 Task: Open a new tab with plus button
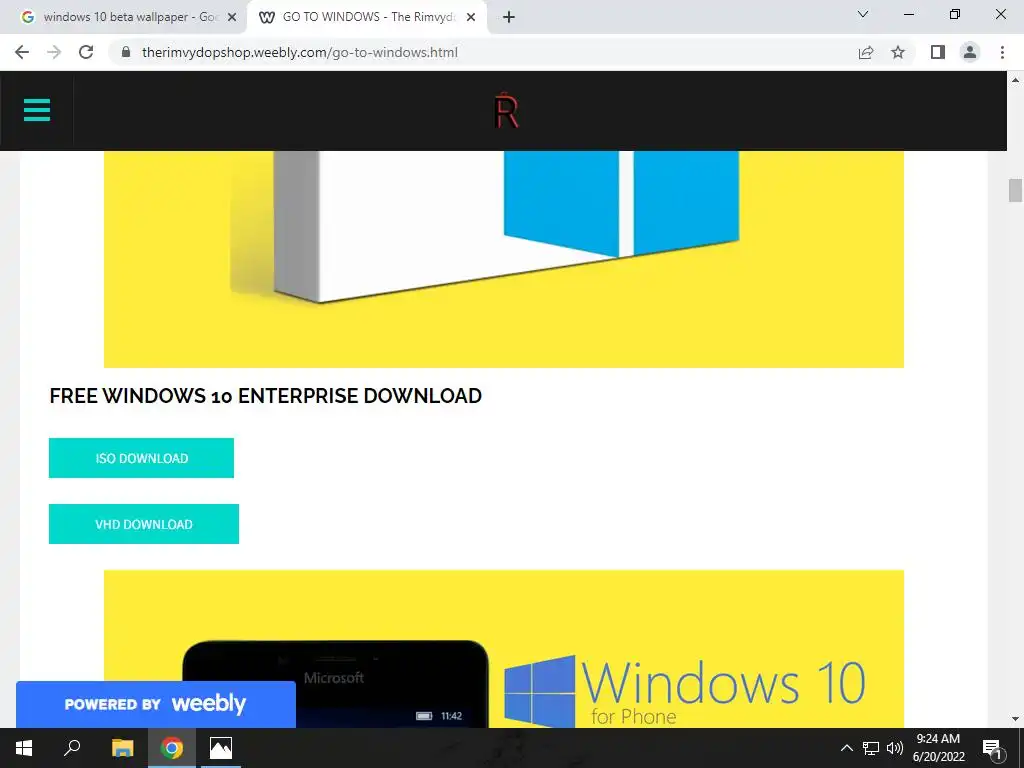click(x=509, y=17)
